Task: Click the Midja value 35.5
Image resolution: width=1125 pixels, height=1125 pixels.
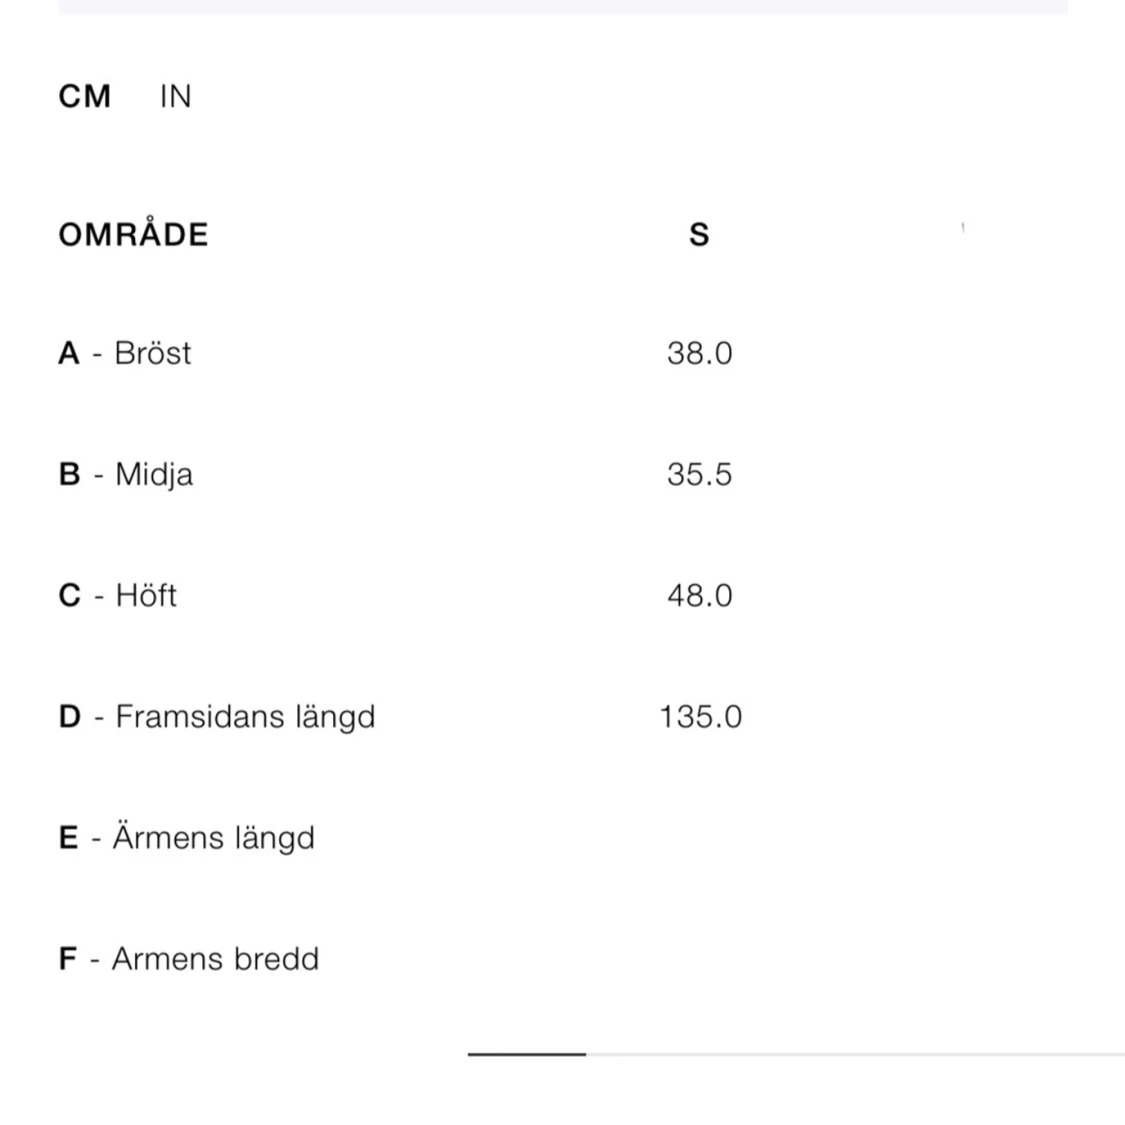Action: pyautogui.click(x=700, y=474)
